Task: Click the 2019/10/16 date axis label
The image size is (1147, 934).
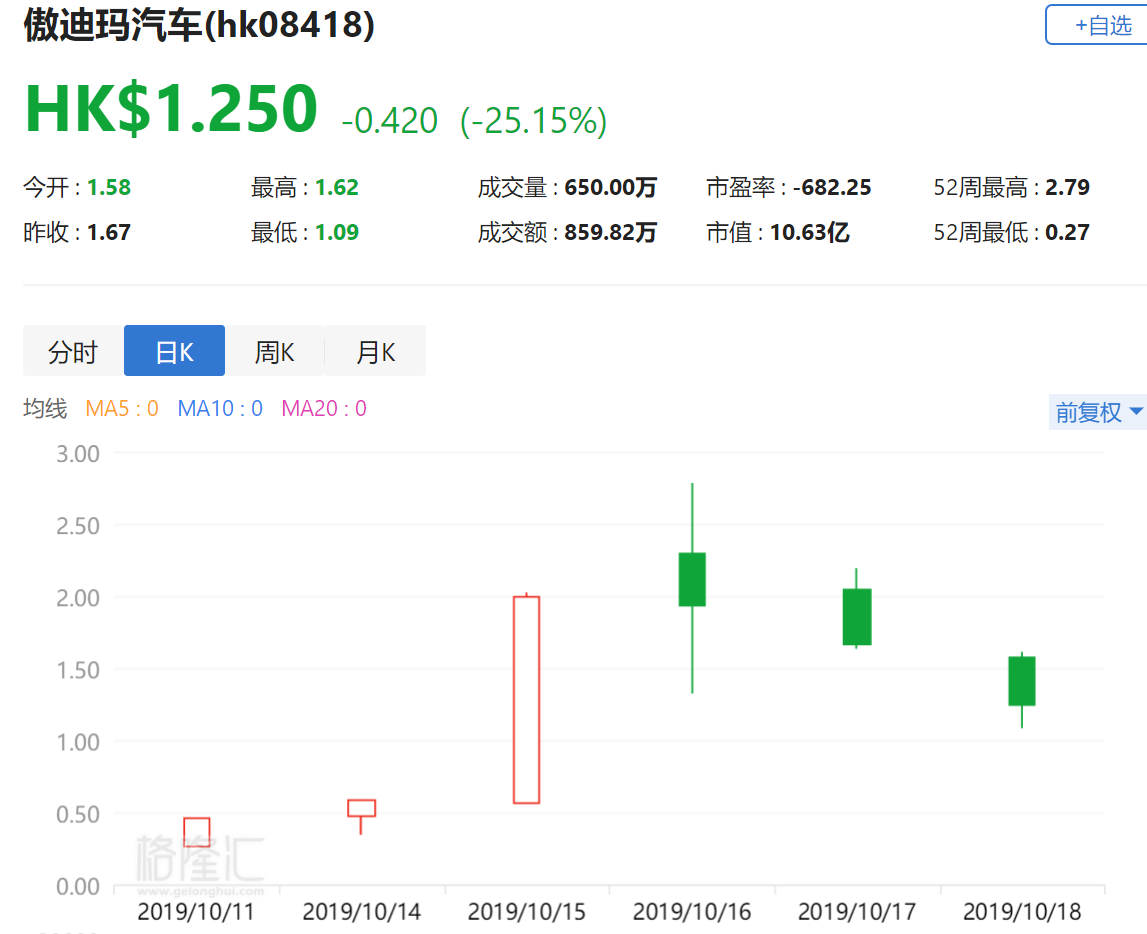Action: pyautogui.click(x=692, y=912)
